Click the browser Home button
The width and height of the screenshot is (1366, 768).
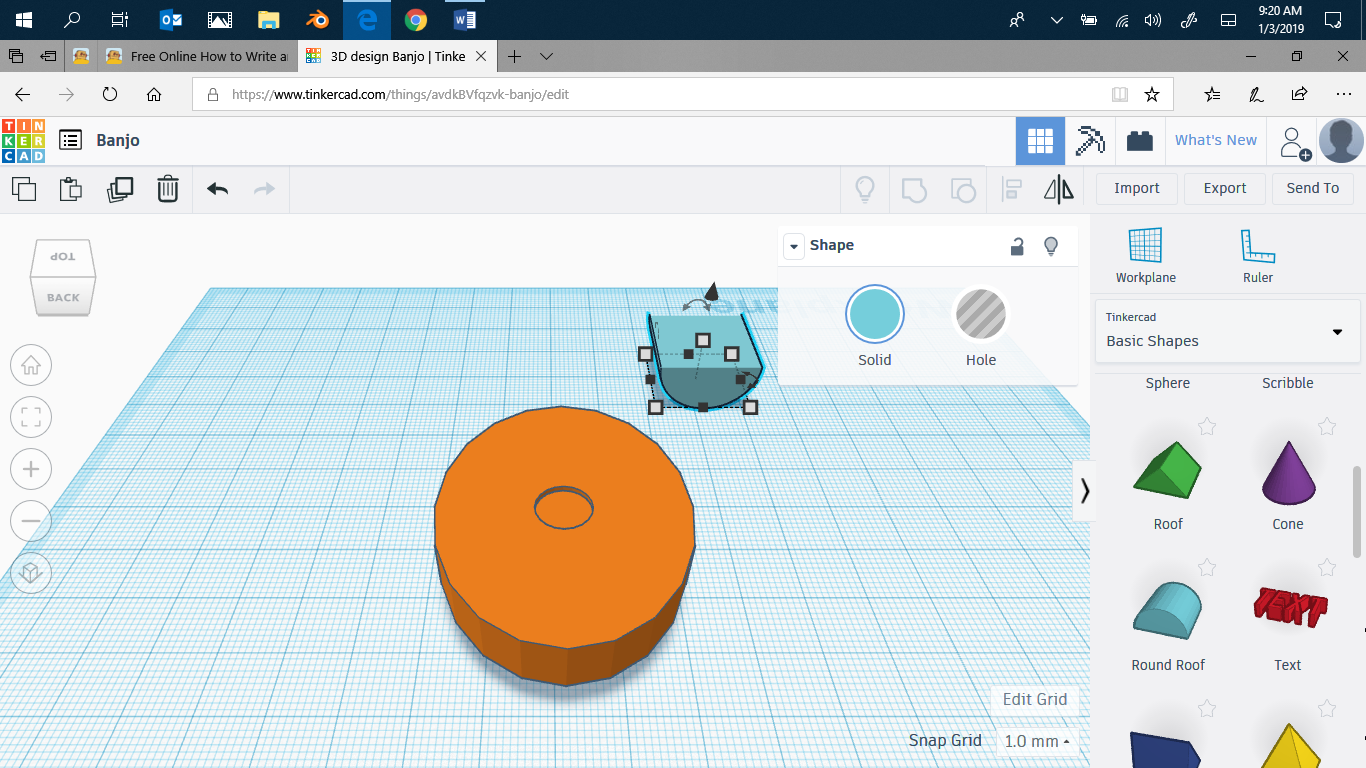tap(154, 94)
